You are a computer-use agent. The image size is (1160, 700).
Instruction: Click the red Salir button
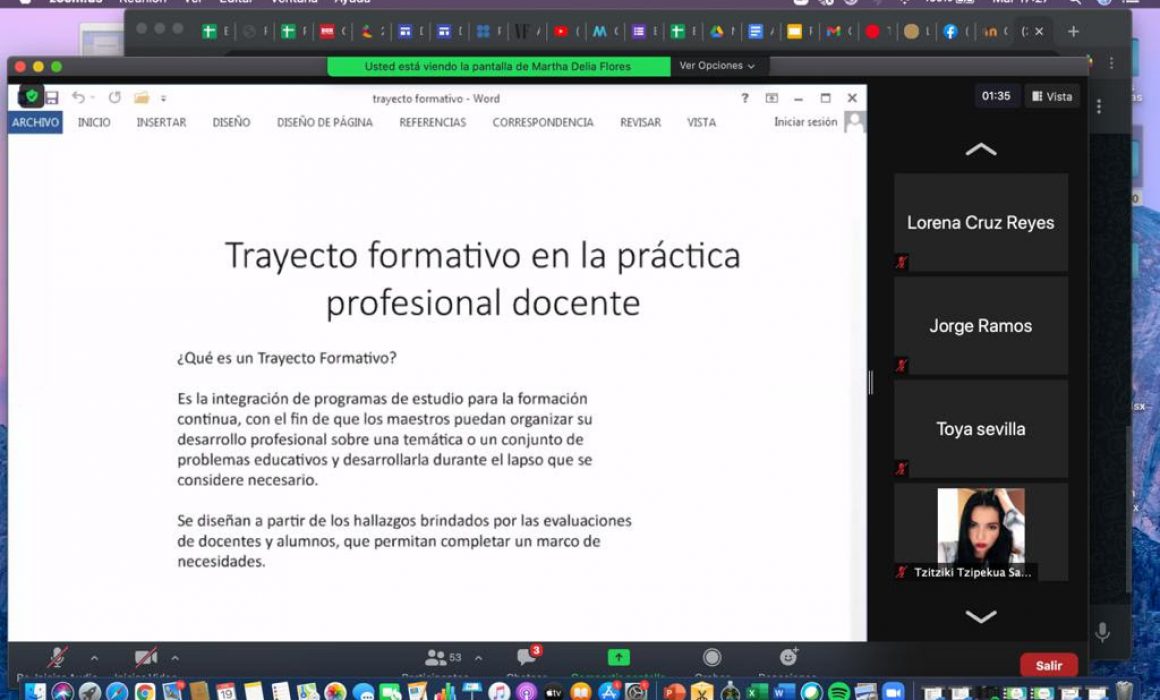point(1048,665)
